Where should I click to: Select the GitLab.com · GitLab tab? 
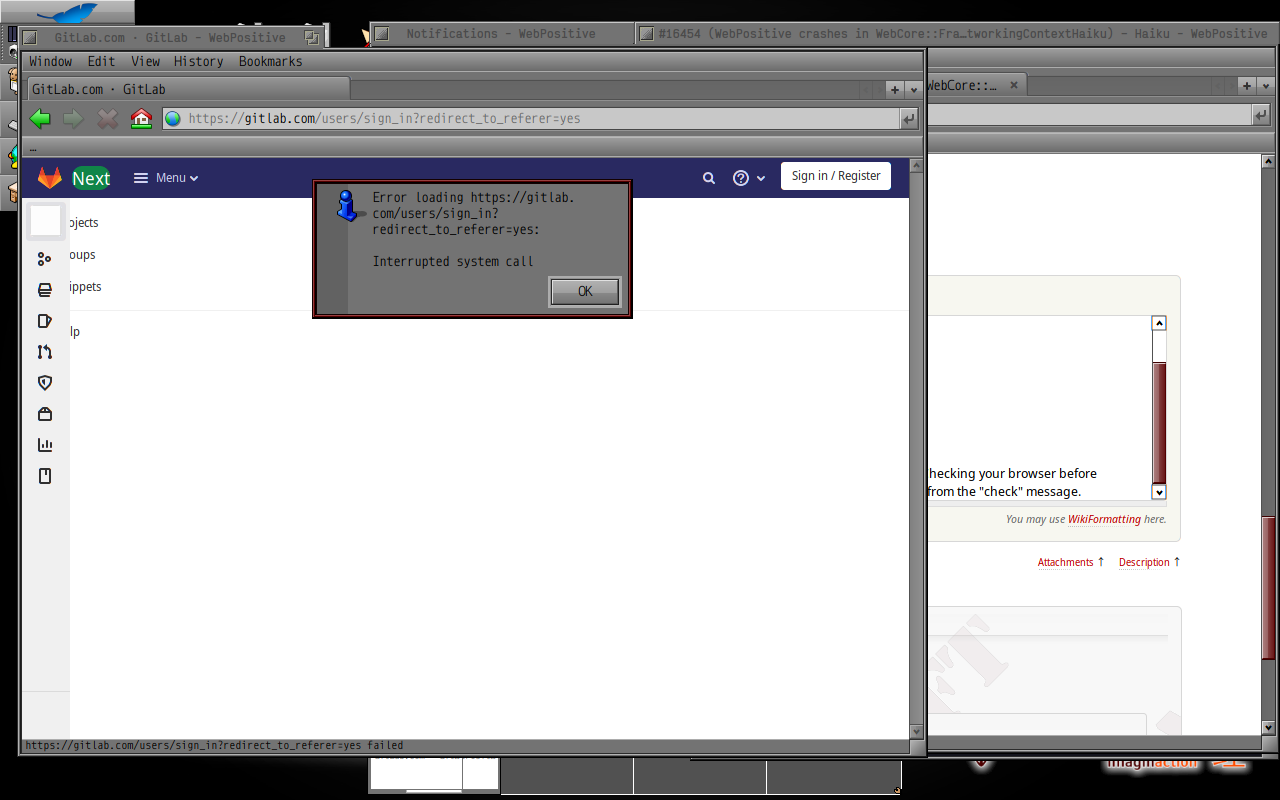tap(188, 89)
